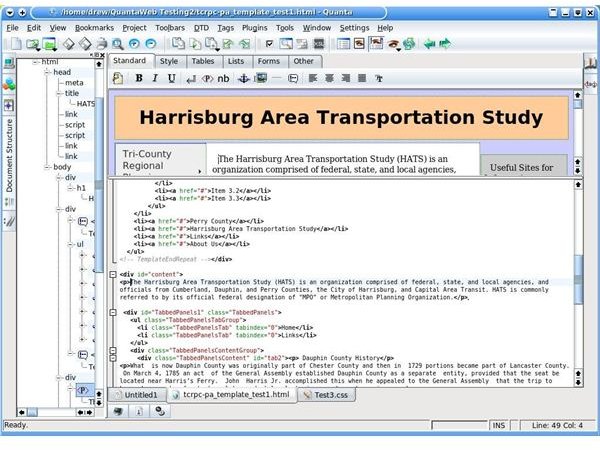The height and width of the screenshot is (450, 600).
Task: Click the Anchor tag icon
Action: tap(243, 79)
